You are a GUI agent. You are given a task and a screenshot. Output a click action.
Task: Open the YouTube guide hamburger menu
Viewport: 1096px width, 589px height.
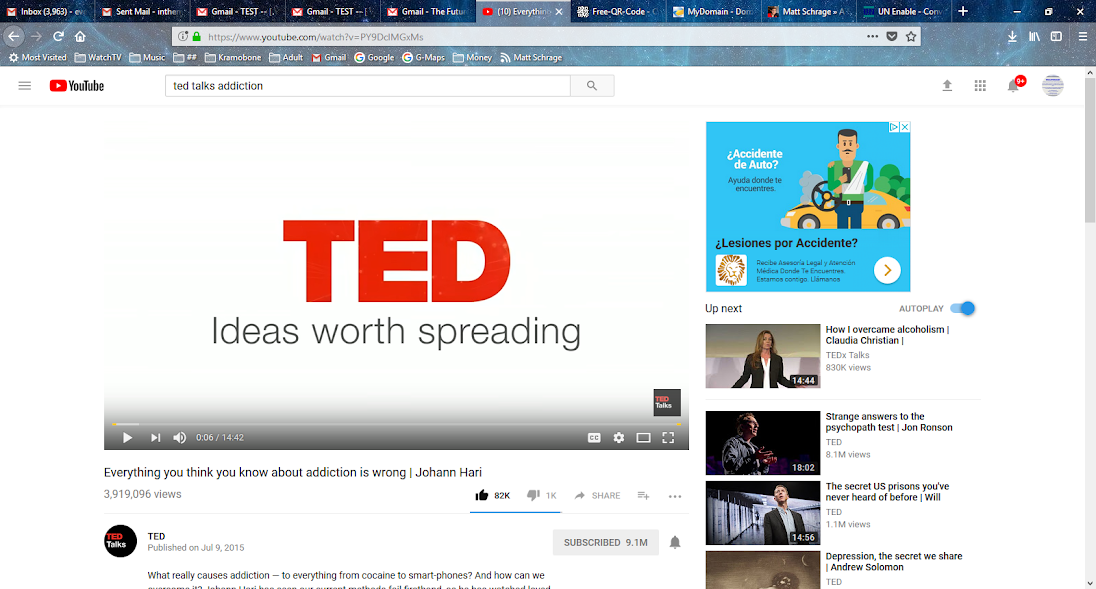pyautogui.click(x=24, y=85)
